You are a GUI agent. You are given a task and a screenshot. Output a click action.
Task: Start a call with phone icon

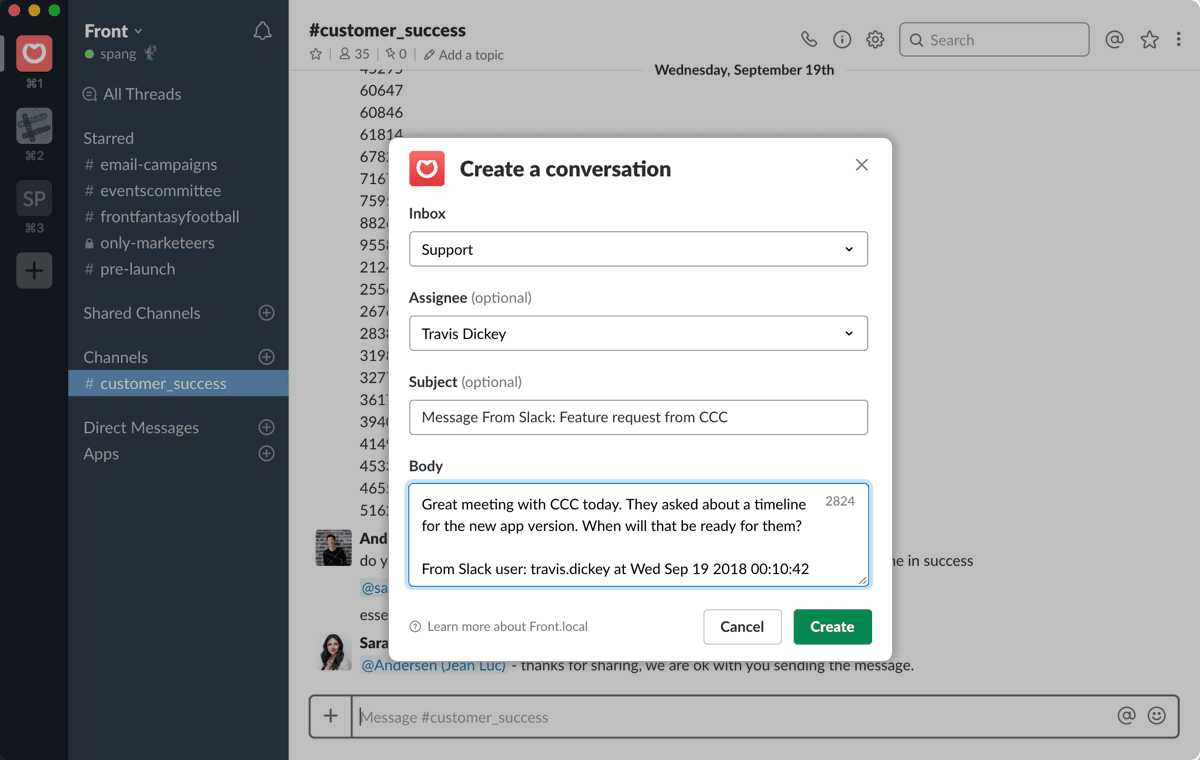pyautogui.click(x=809, y=40)
